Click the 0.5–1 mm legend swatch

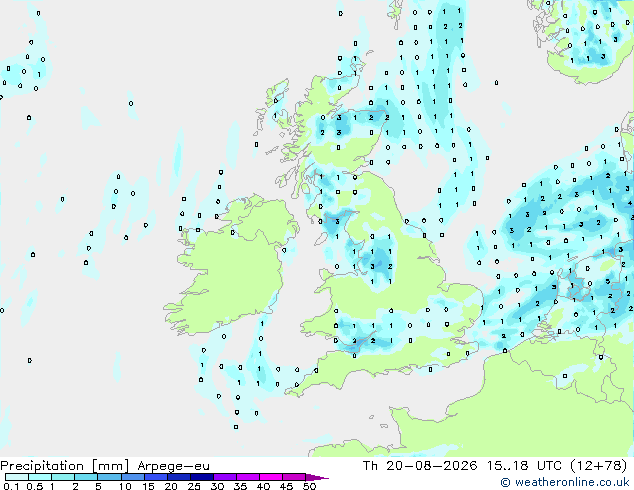click(x=40, y=477)
